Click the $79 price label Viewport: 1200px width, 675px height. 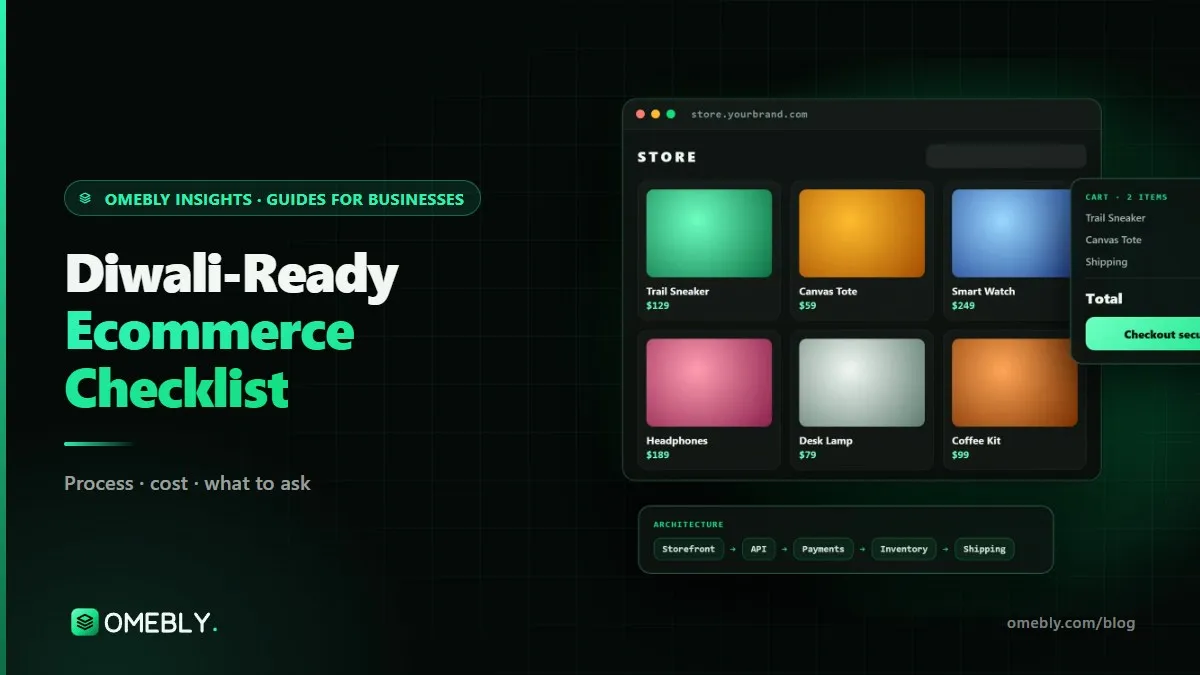(808, 455)
